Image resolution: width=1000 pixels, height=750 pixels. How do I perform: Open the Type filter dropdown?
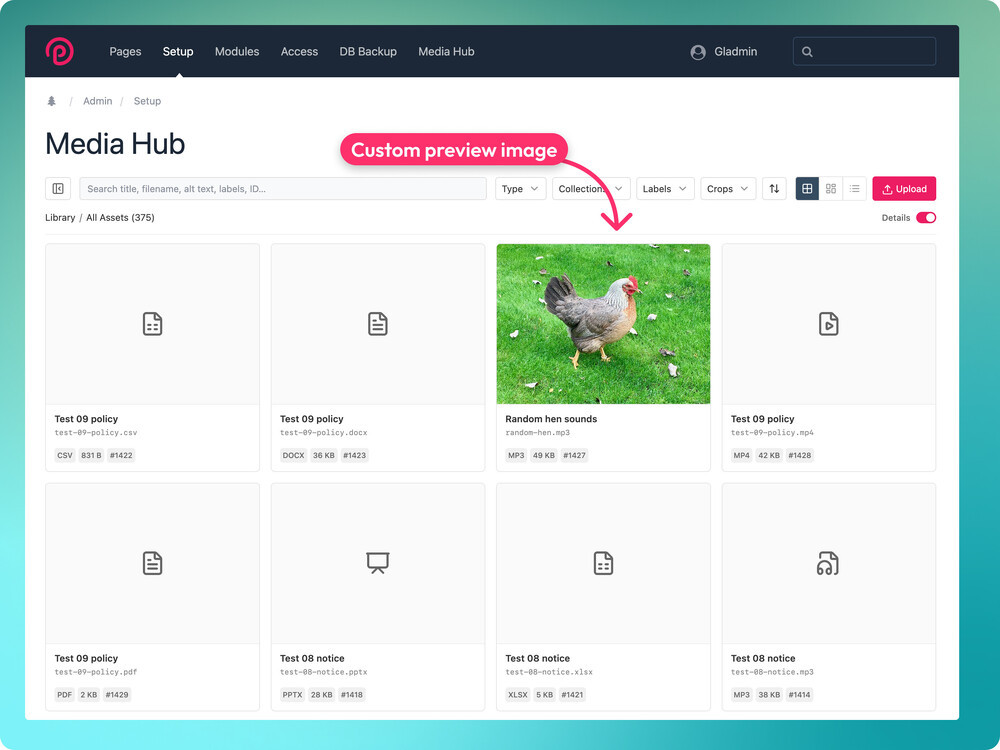(x=520, y=189)
